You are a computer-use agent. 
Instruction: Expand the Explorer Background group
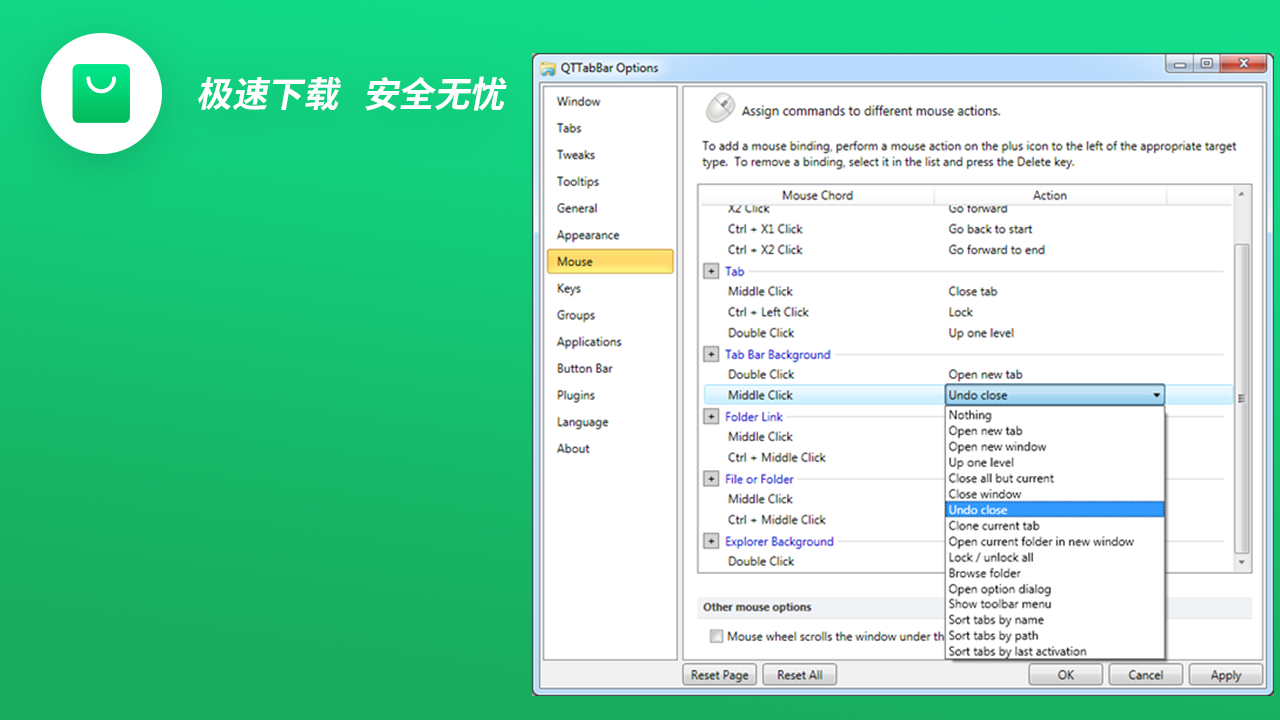click(x=710, y=541)
